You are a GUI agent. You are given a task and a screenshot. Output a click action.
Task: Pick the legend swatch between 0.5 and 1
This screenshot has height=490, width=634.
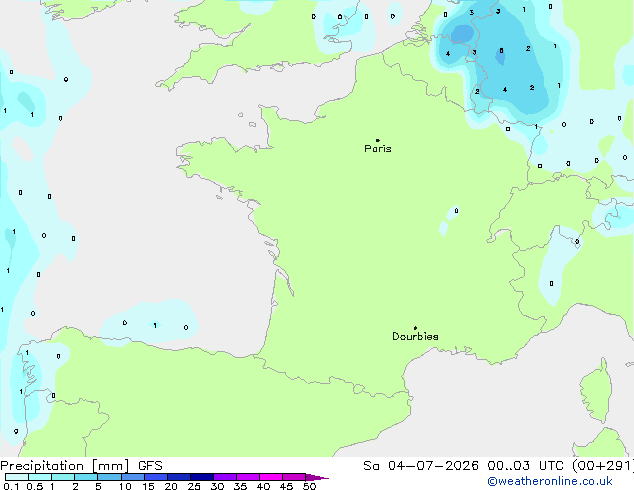pos(40,477)
